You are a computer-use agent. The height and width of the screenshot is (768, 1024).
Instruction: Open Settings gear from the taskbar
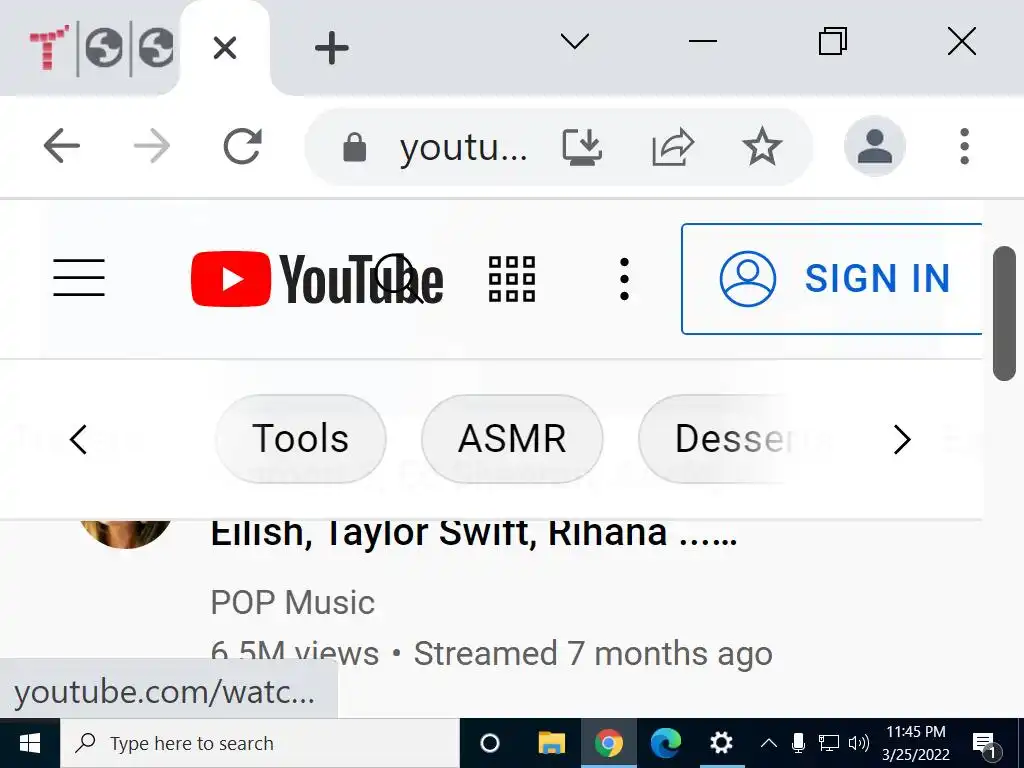click(x=722, y=743)
